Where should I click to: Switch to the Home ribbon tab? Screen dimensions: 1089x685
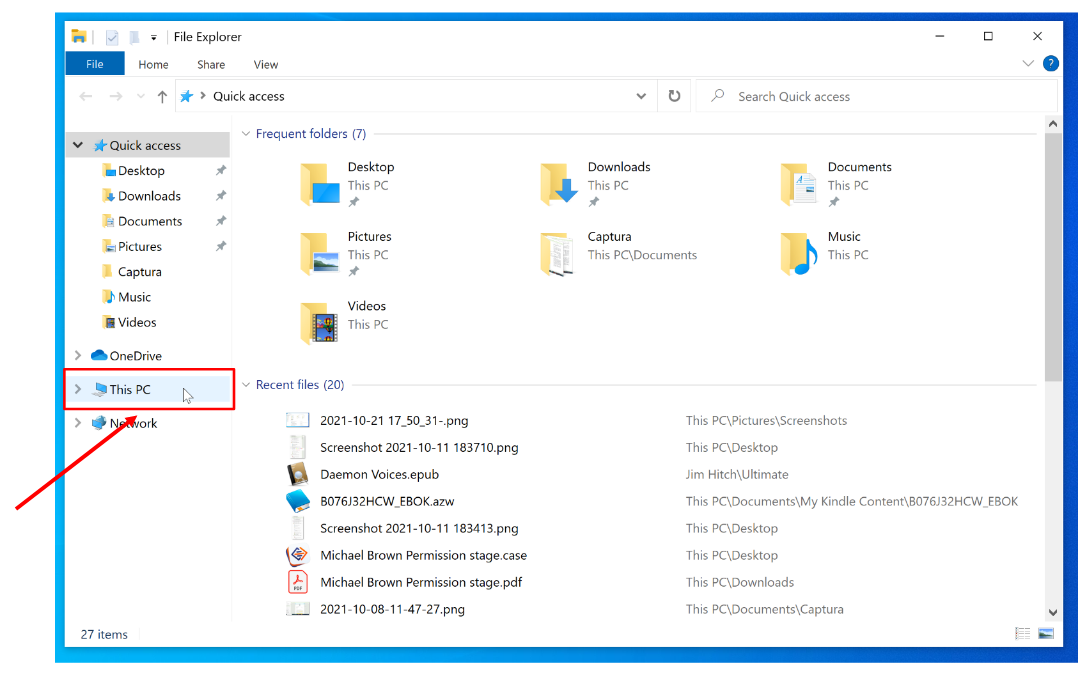tap(153, 65)
